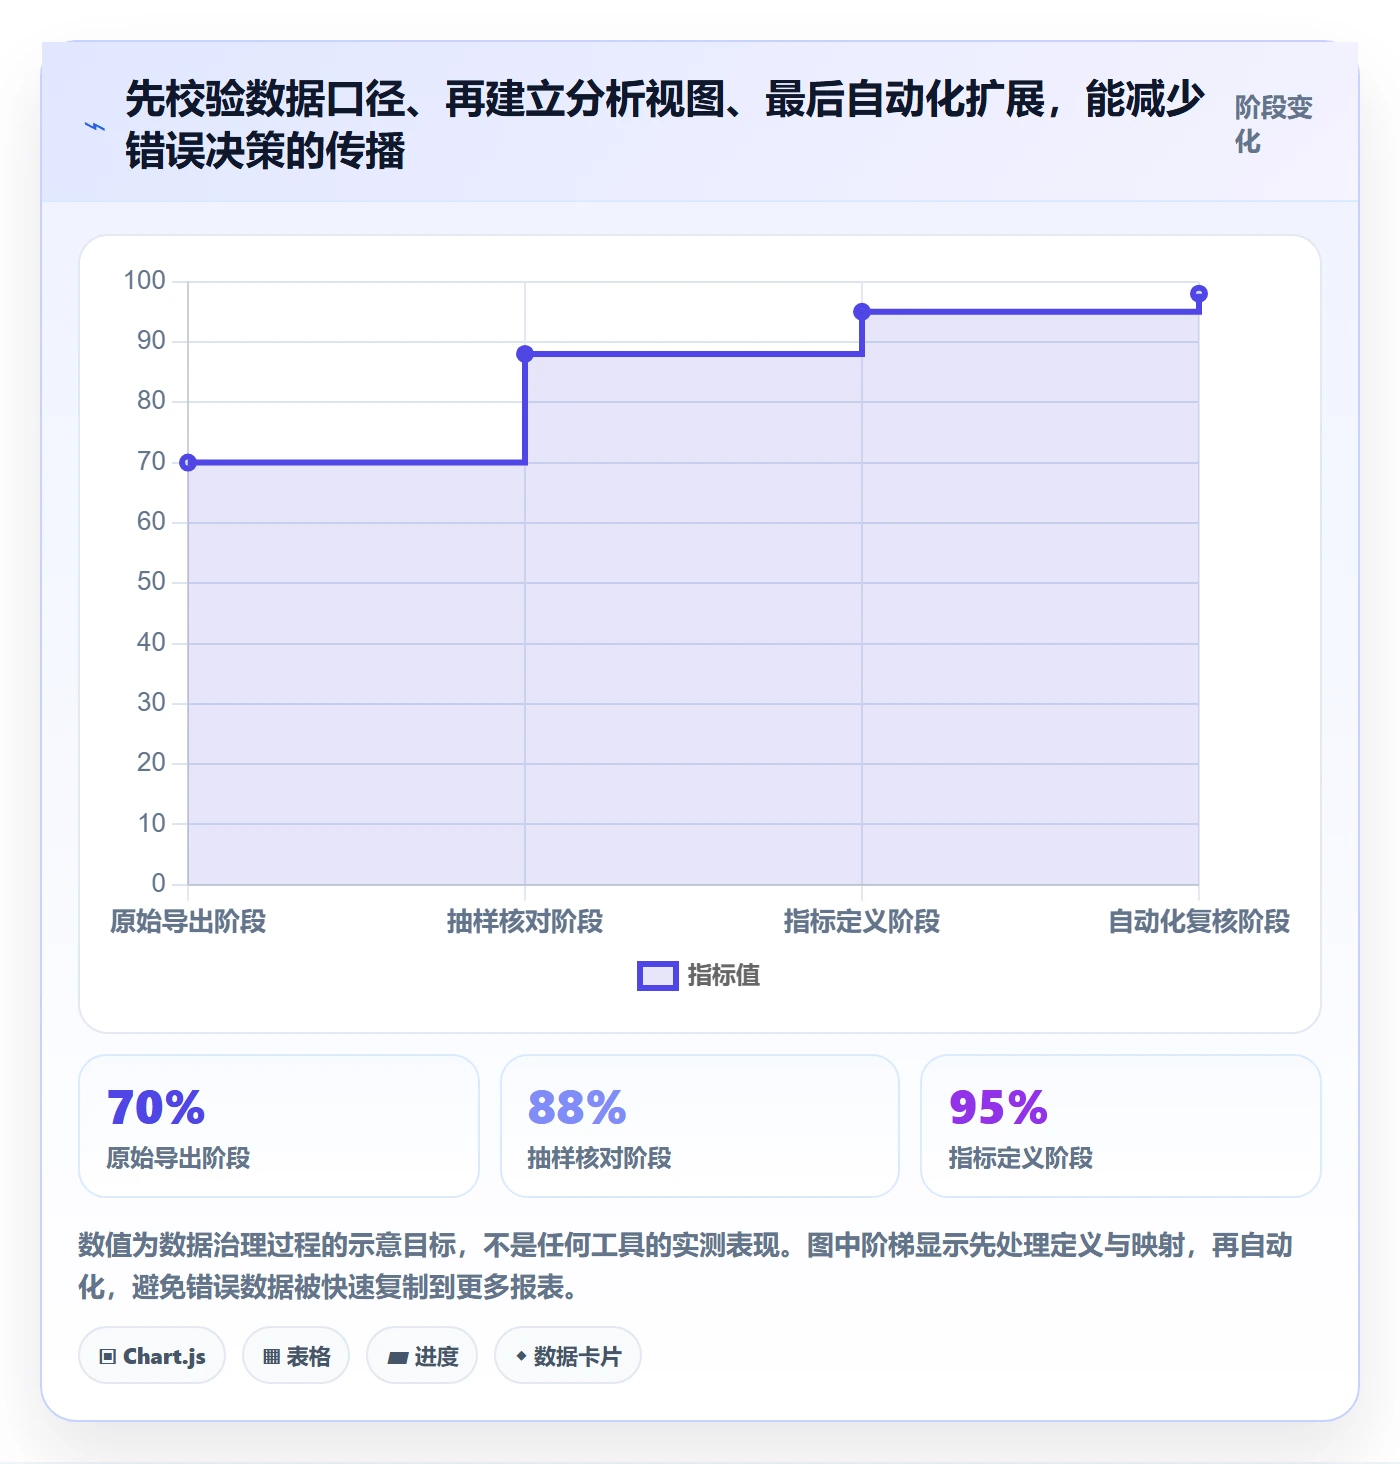Click the data point at 抽样核对阶段

[x=525, y=354]
